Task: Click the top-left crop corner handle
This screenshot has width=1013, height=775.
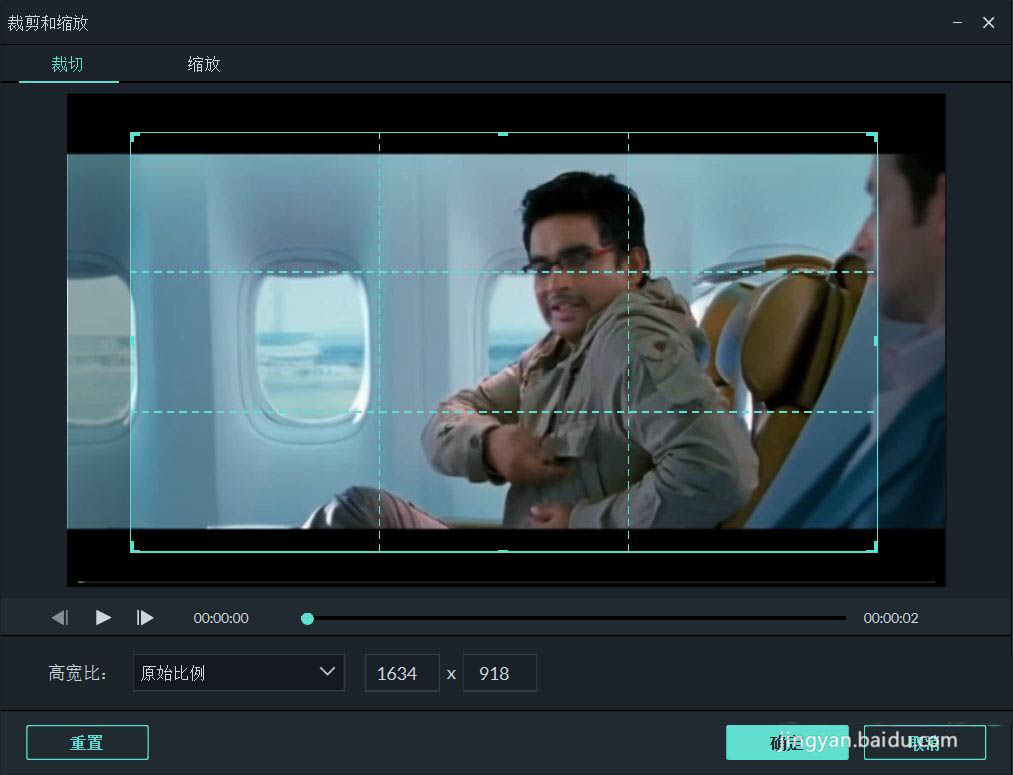Action: [x=134, y=136]
